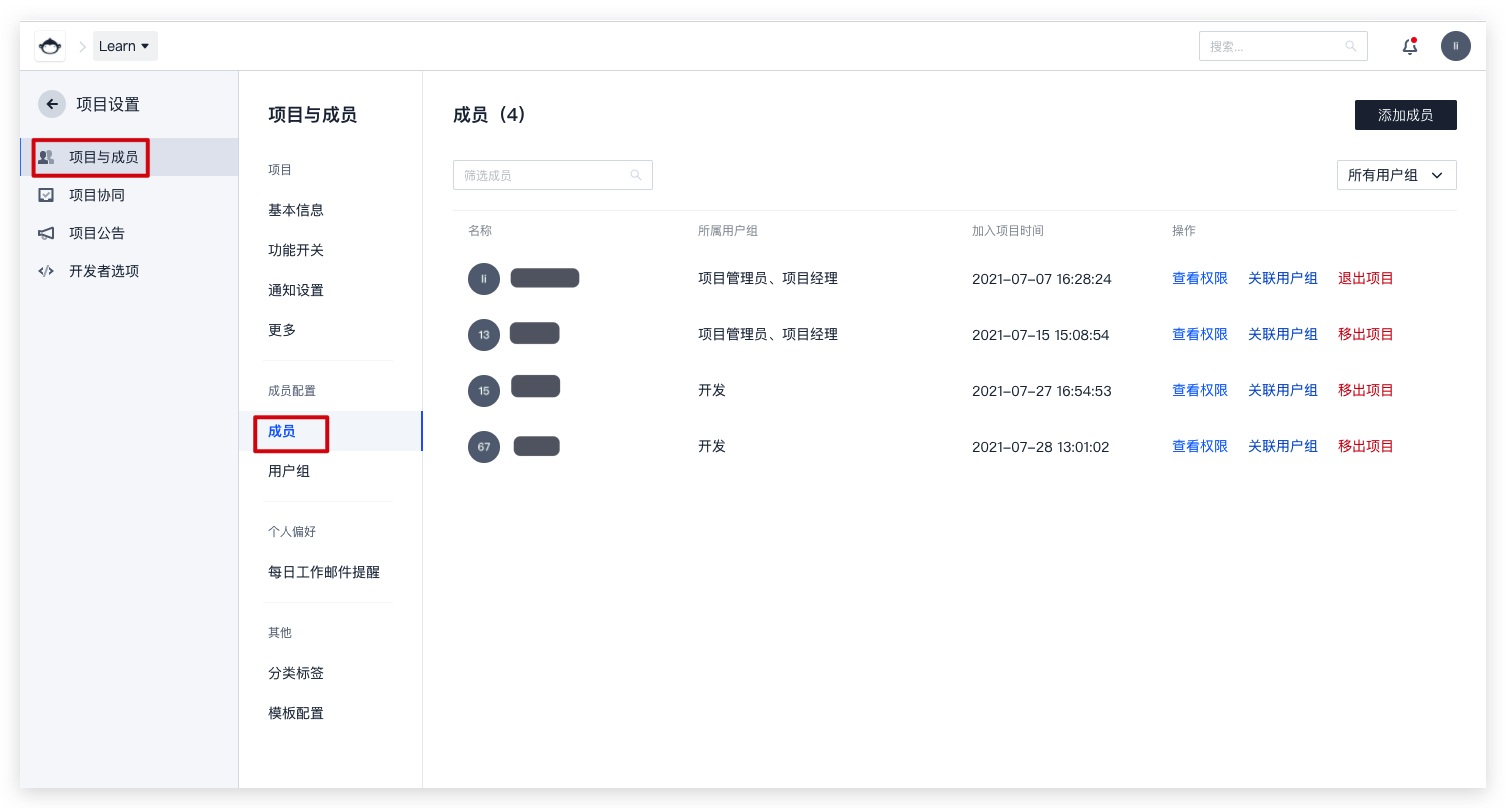Image resolution: width=1506 pixels, height=808 pixels.
Task: Go to 每日工作邮件提醒 preference
Action: click(324, 572)
